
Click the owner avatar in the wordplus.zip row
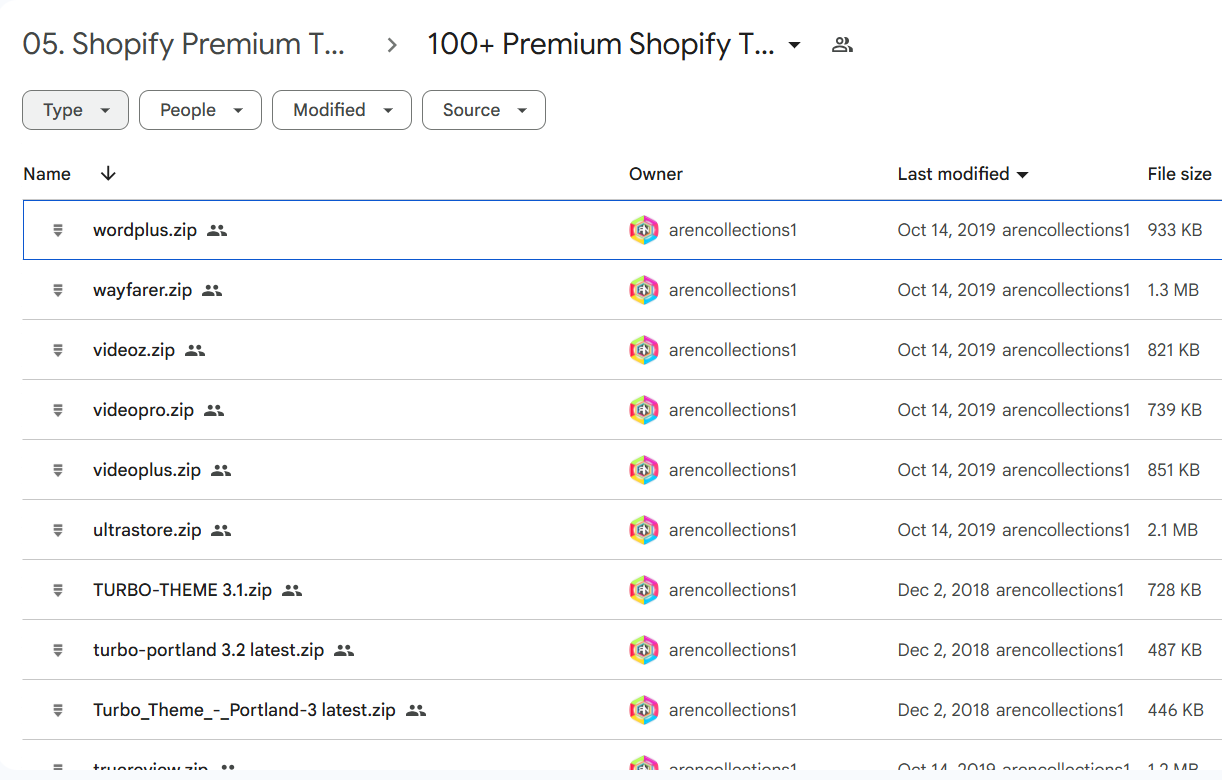click(644, 230)
